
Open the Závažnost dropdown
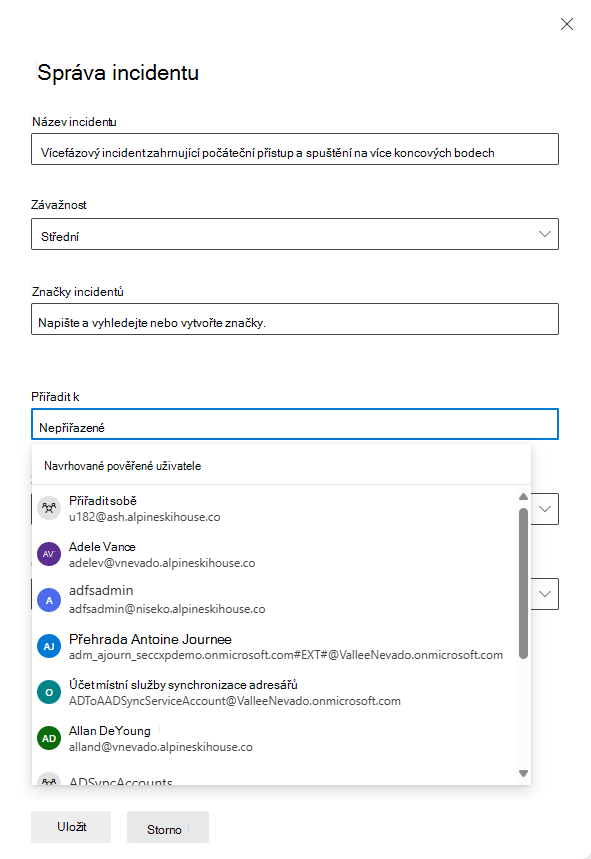545,233
